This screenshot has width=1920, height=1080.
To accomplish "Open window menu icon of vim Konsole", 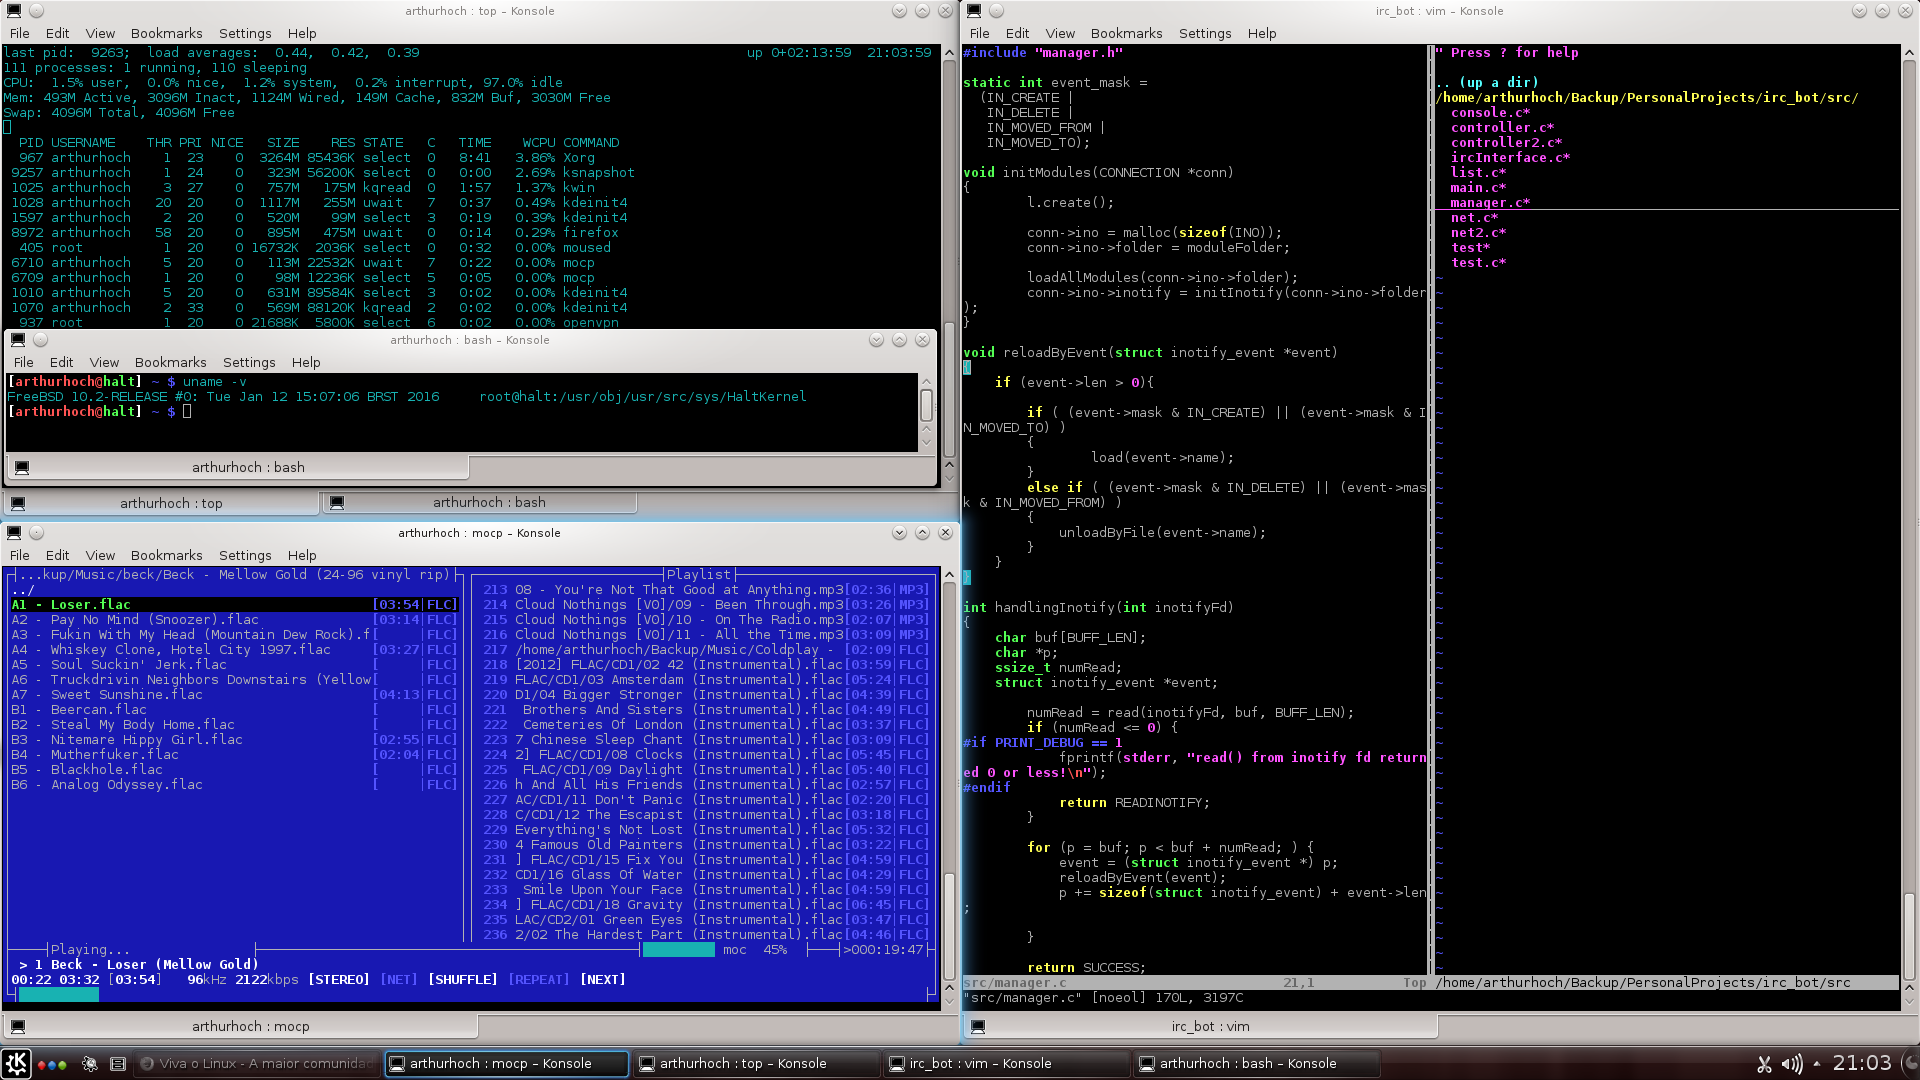I will point(974,11).
